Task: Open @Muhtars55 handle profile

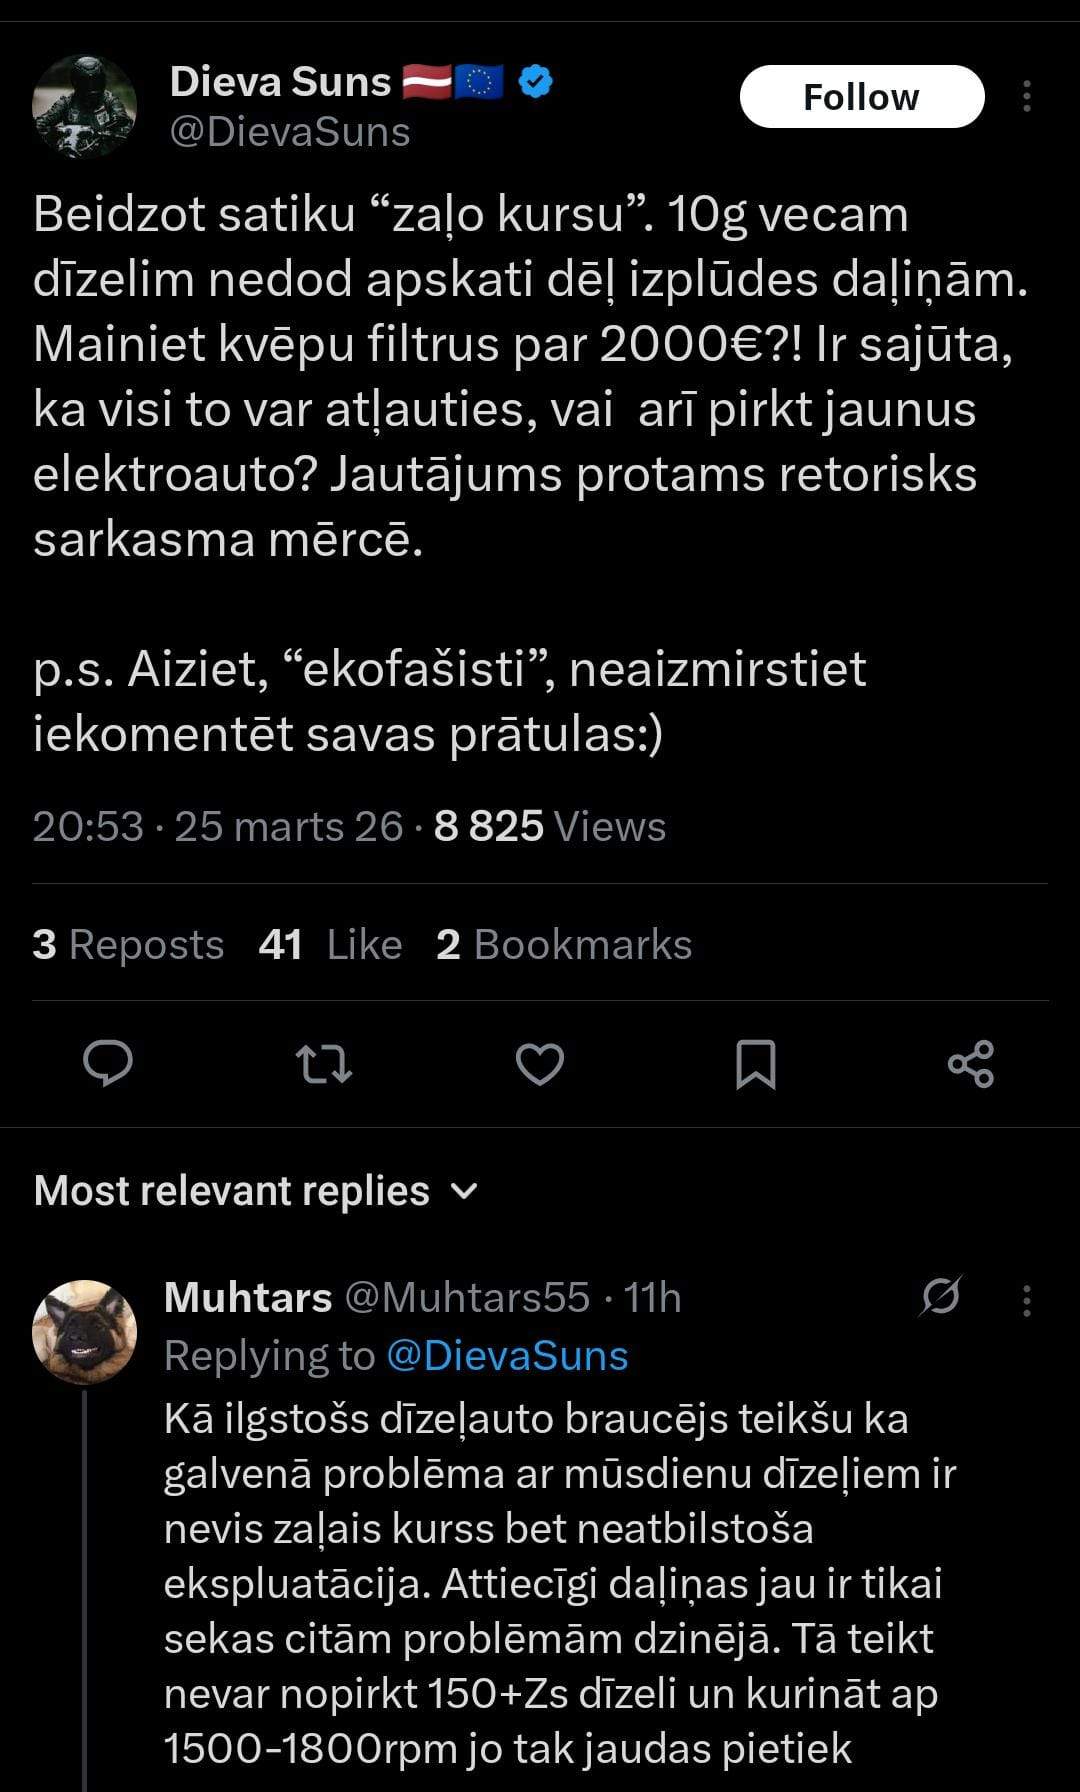Action: point(467,1298)
